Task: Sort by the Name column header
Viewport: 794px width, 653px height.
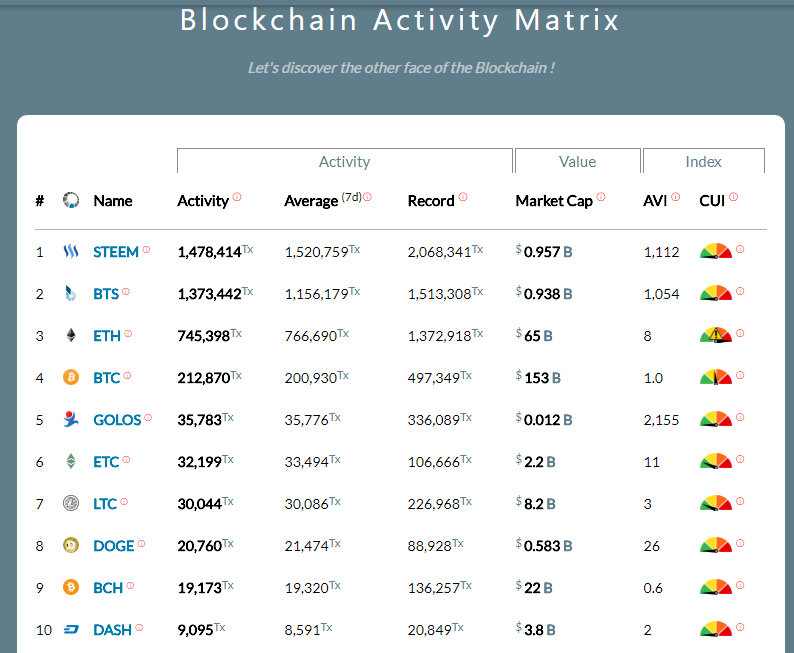Action: (113, 201)
